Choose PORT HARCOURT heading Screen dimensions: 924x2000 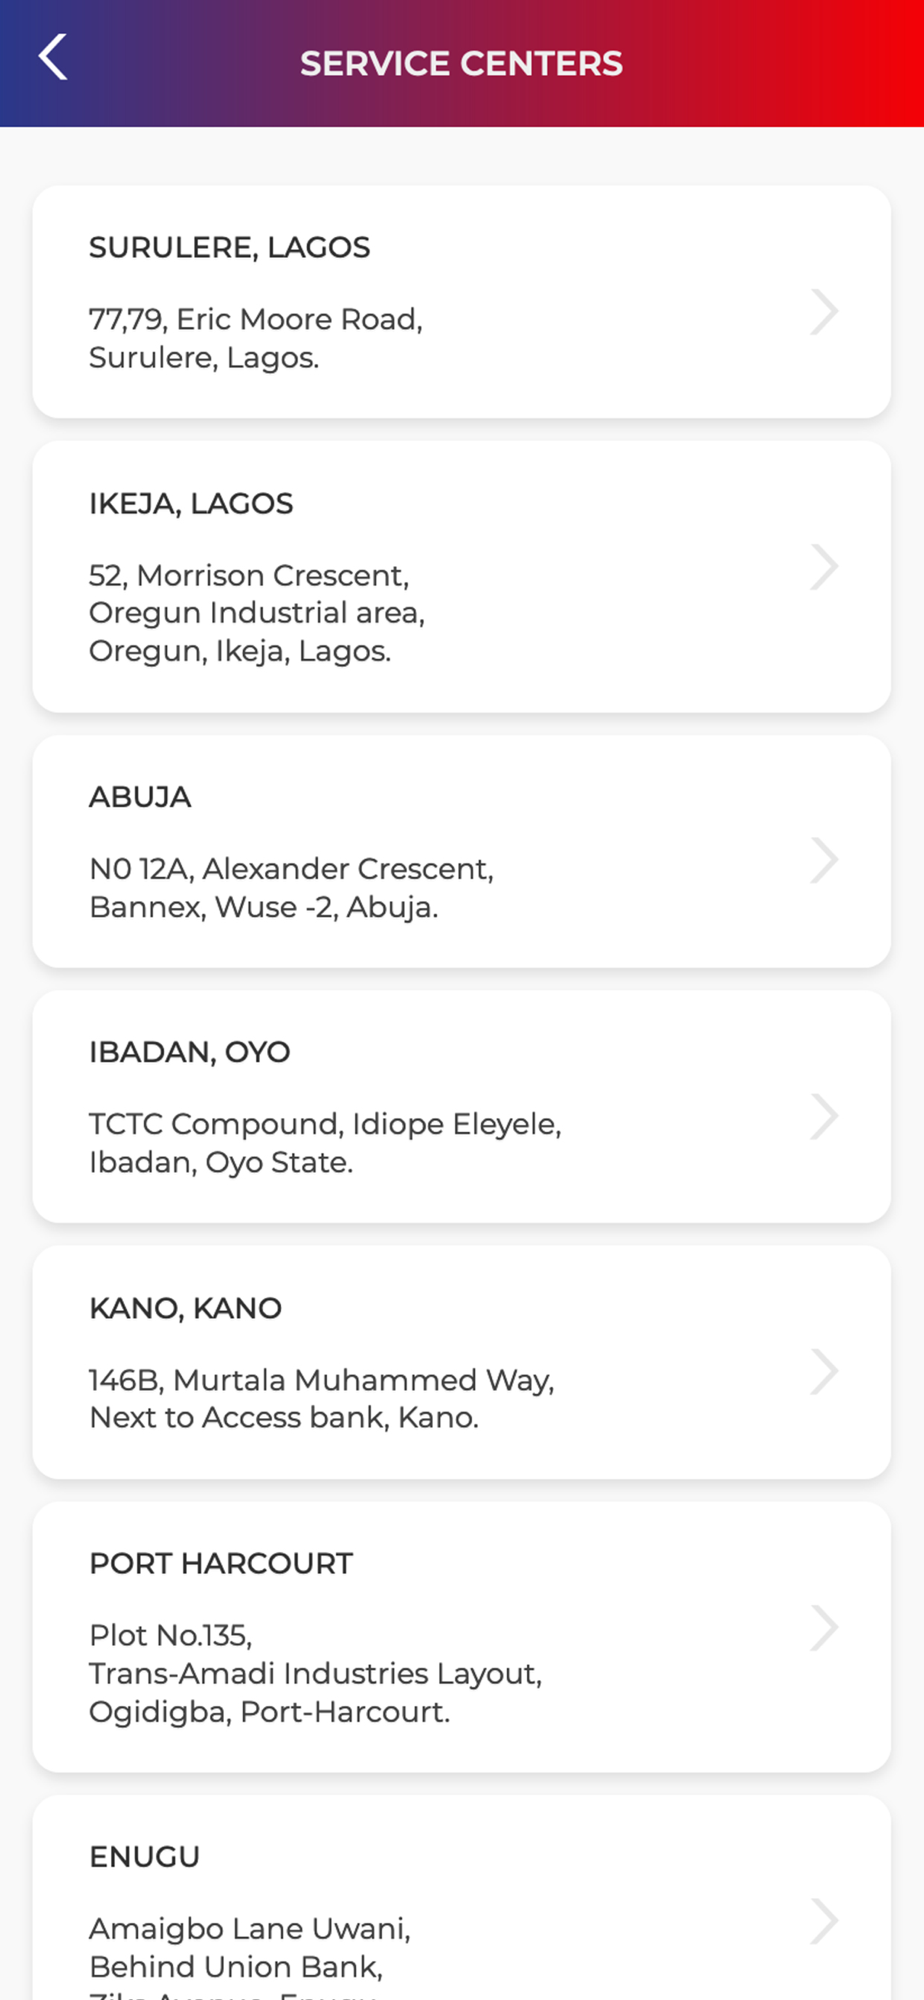click(221, 1564)
